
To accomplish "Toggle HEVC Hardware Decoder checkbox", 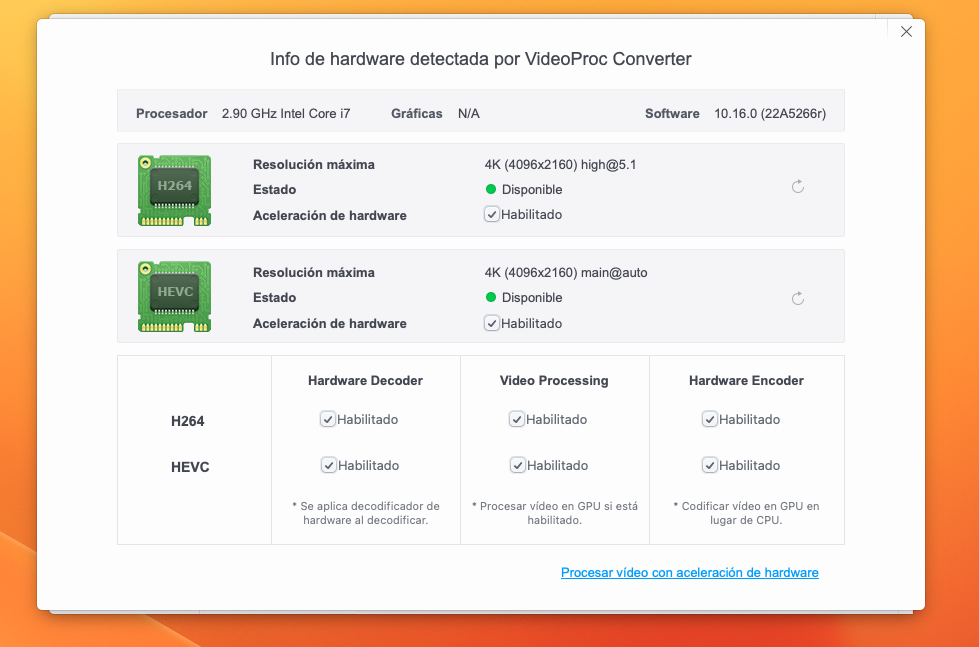I will [x=328, y=465].
